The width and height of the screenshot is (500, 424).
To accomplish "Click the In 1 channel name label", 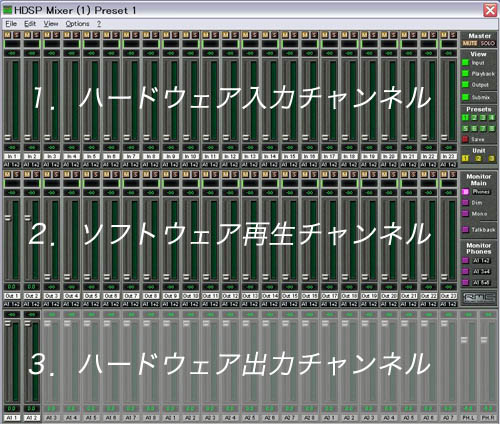I will tap(12, 156).
